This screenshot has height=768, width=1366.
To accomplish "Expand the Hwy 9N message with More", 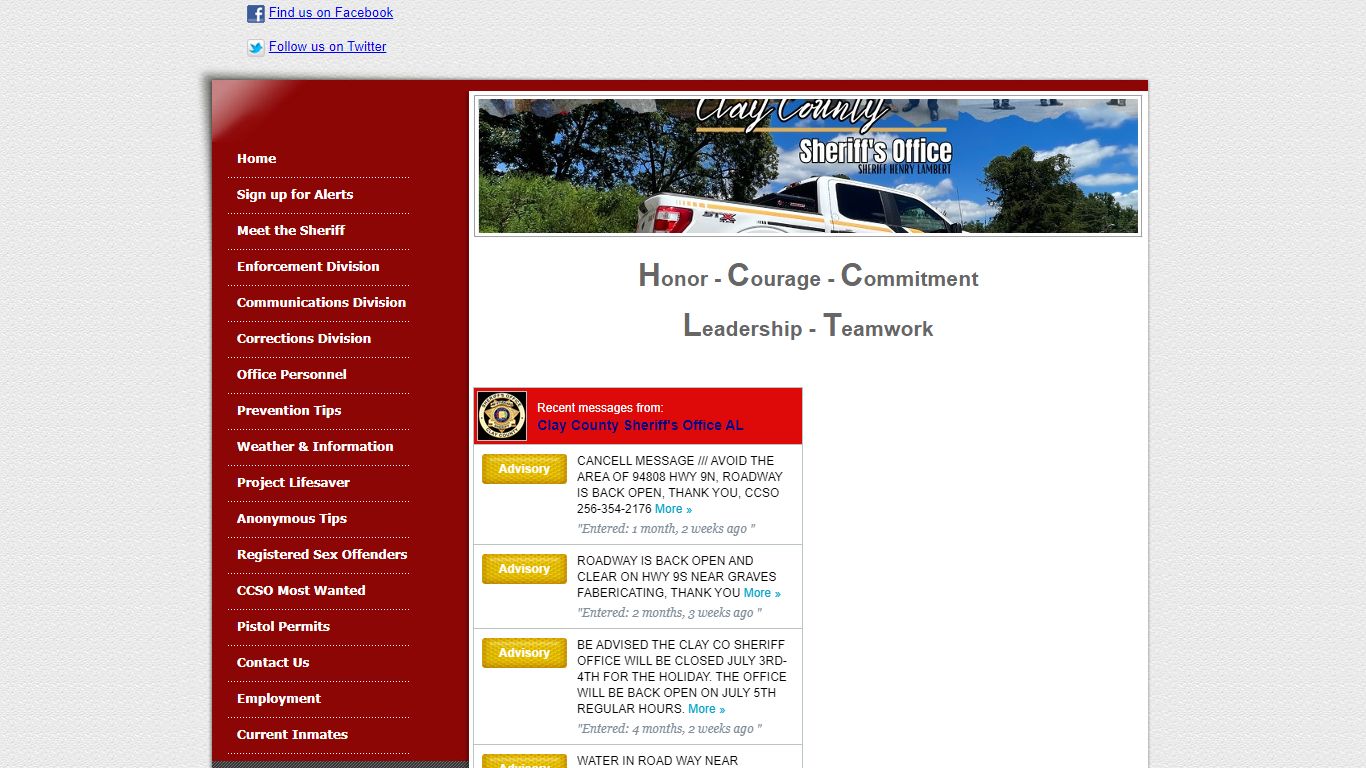I will (x=673, y=509).
